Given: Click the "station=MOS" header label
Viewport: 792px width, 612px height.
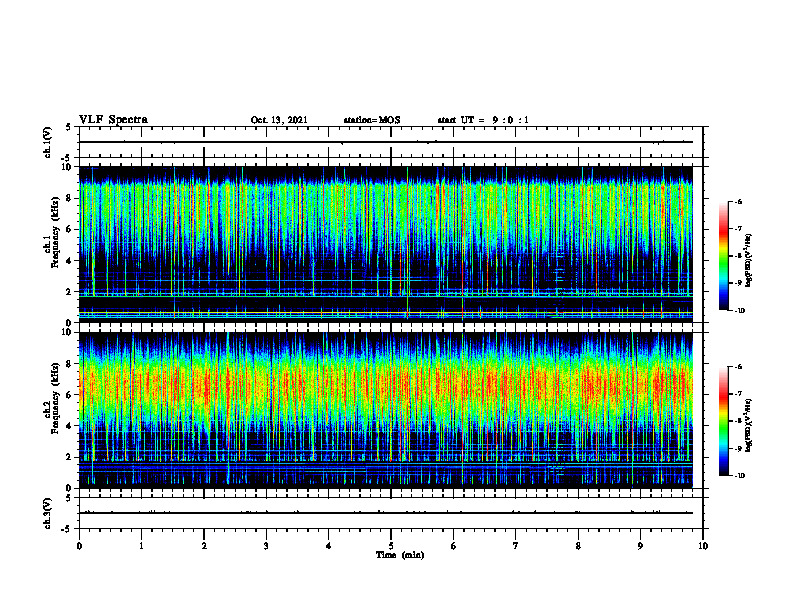Looking at the screenshot, I should pyautogui.click(x=372, y=120).
